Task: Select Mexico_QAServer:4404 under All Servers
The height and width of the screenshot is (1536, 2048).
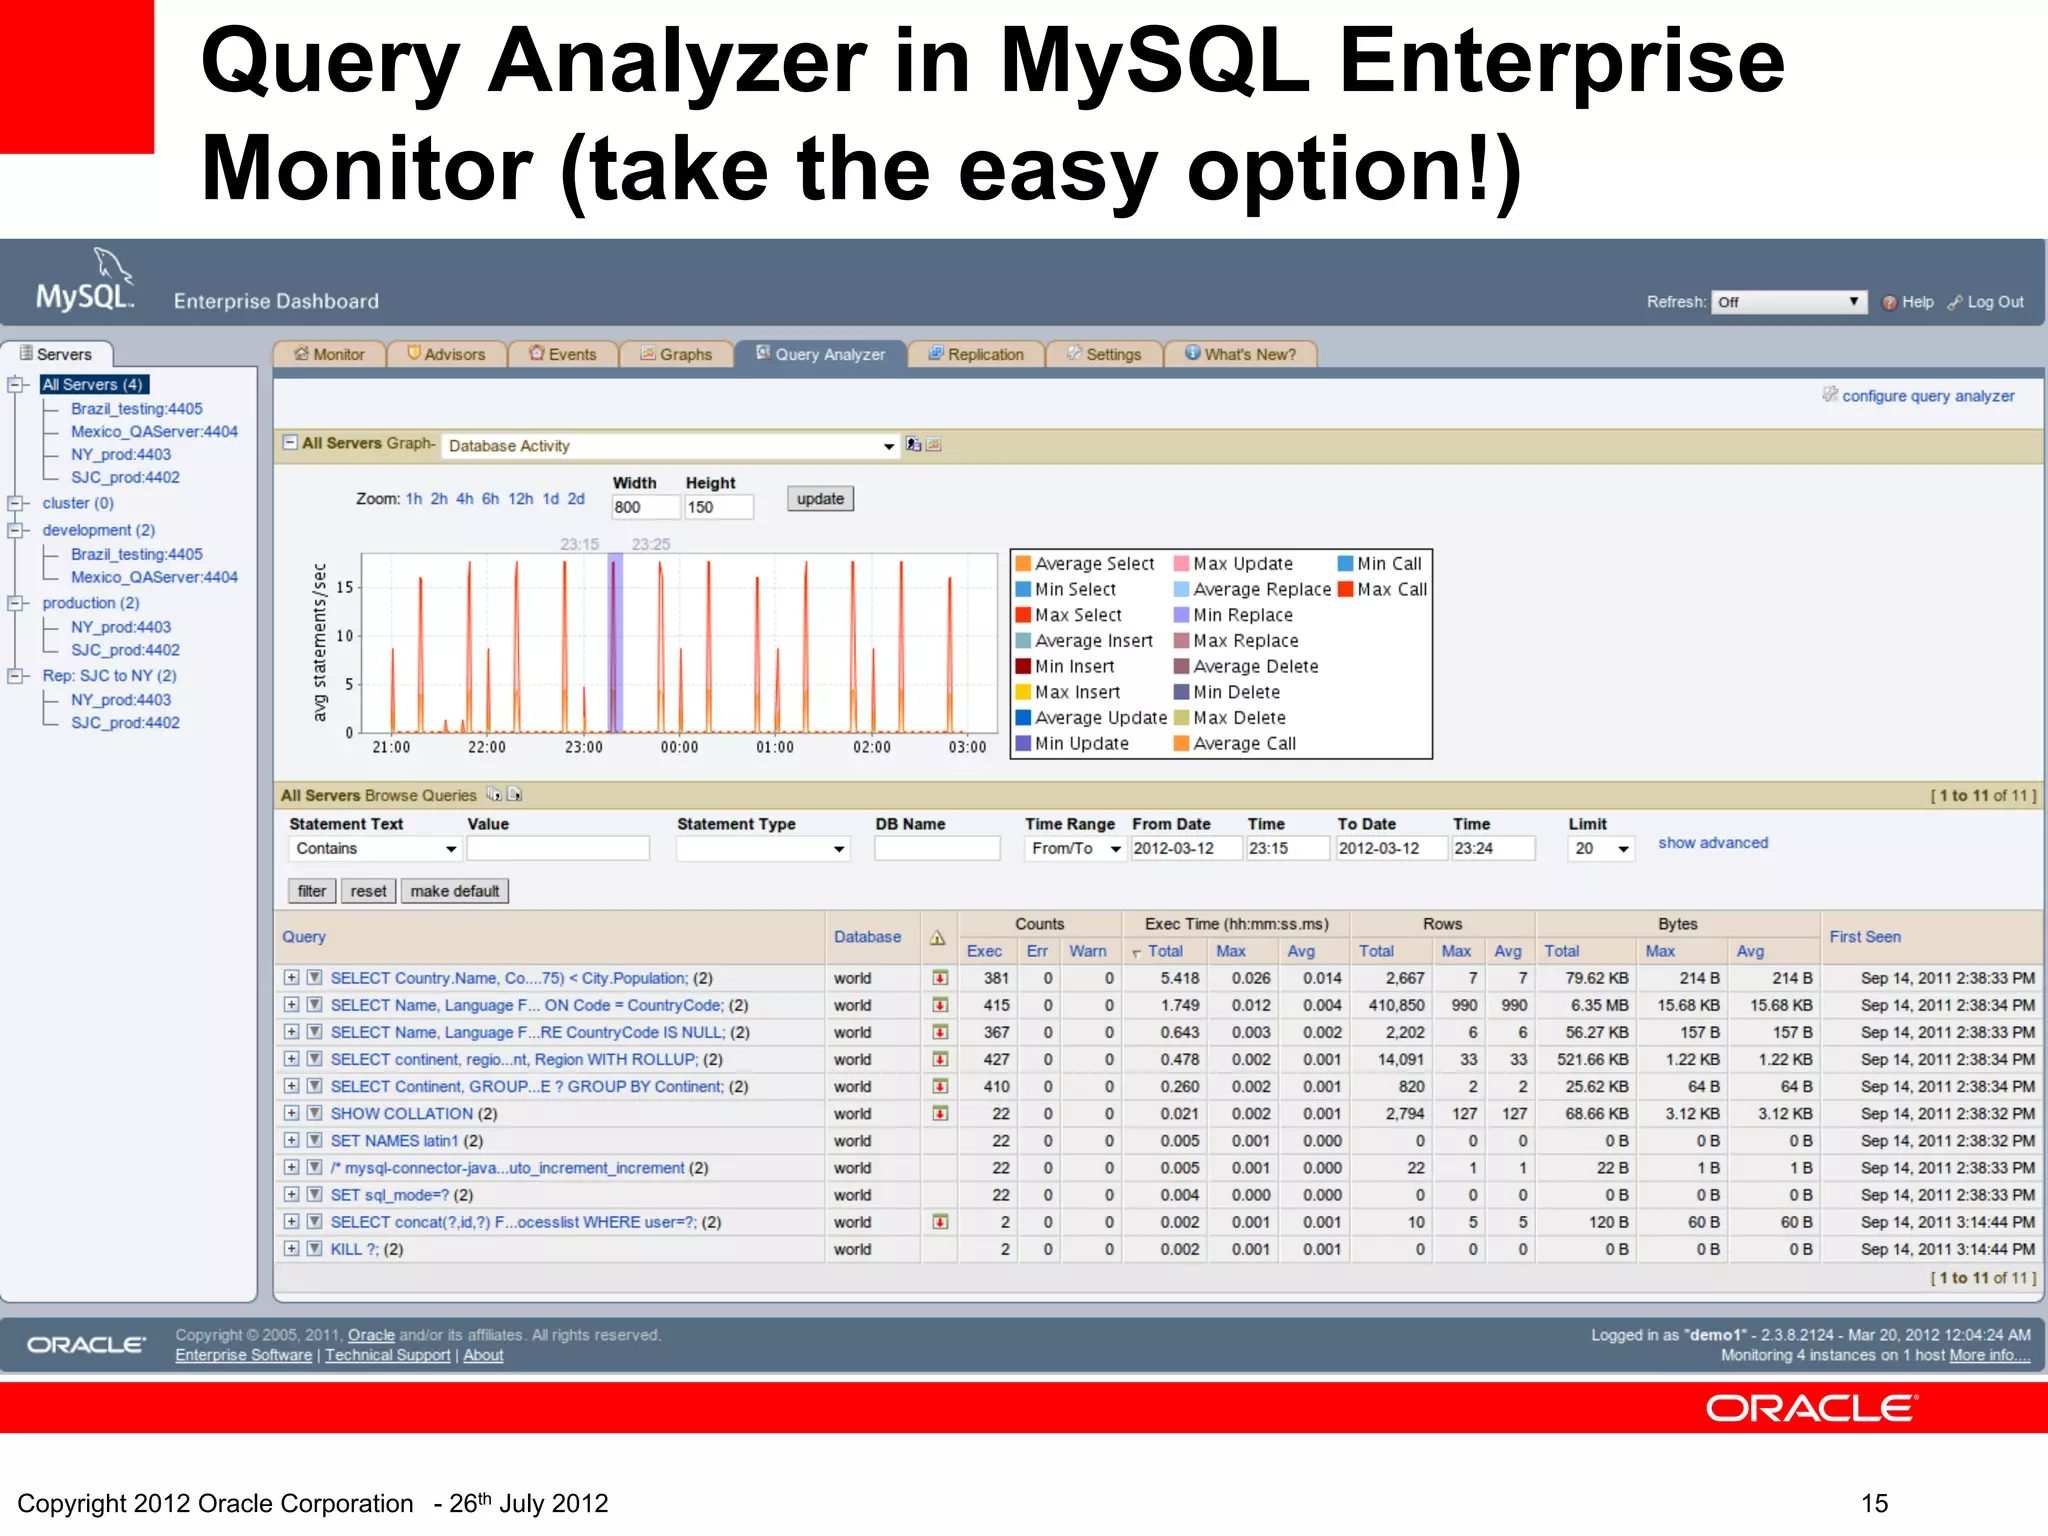Action: tap(154, 431)
